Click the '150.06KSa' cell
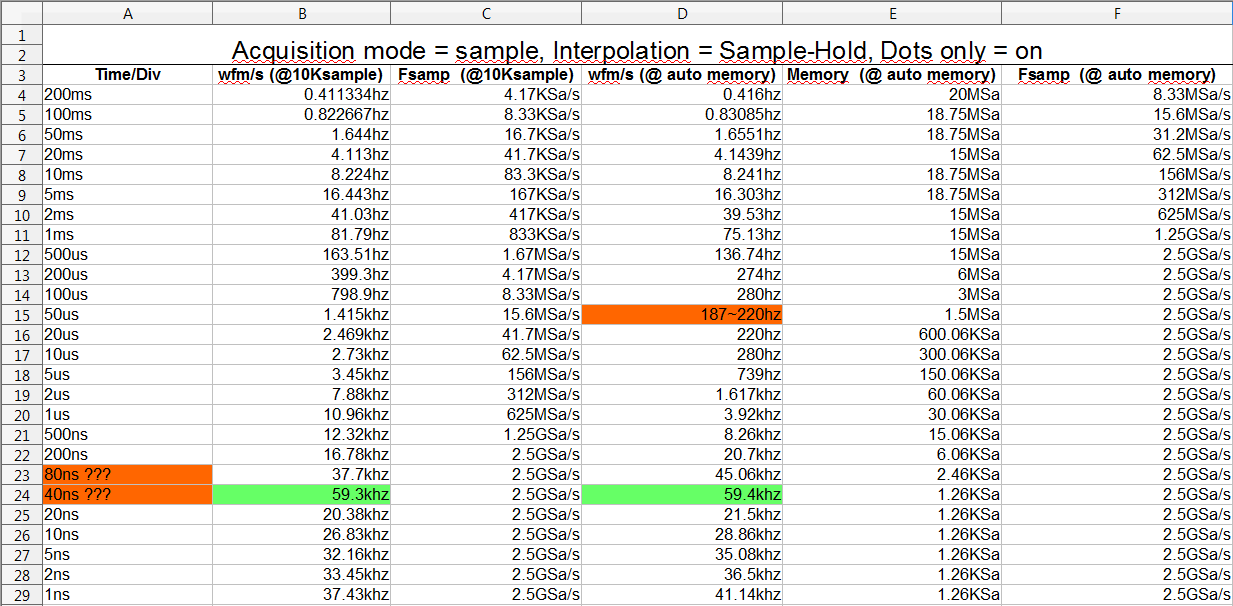The image size is (1233, 606). [x=892, y=374]
